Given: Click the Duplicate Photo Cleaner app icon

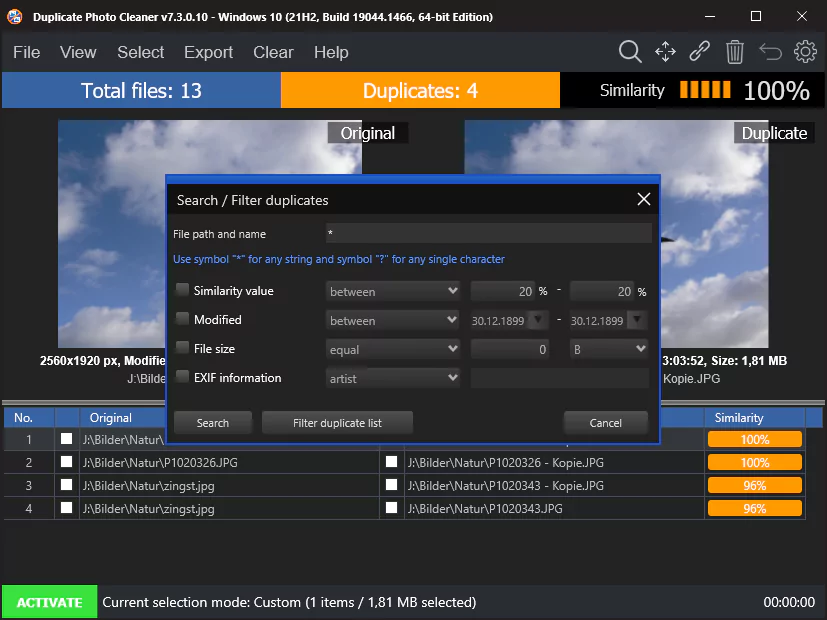Looking at the screenshot, I should tap(15, 16).
